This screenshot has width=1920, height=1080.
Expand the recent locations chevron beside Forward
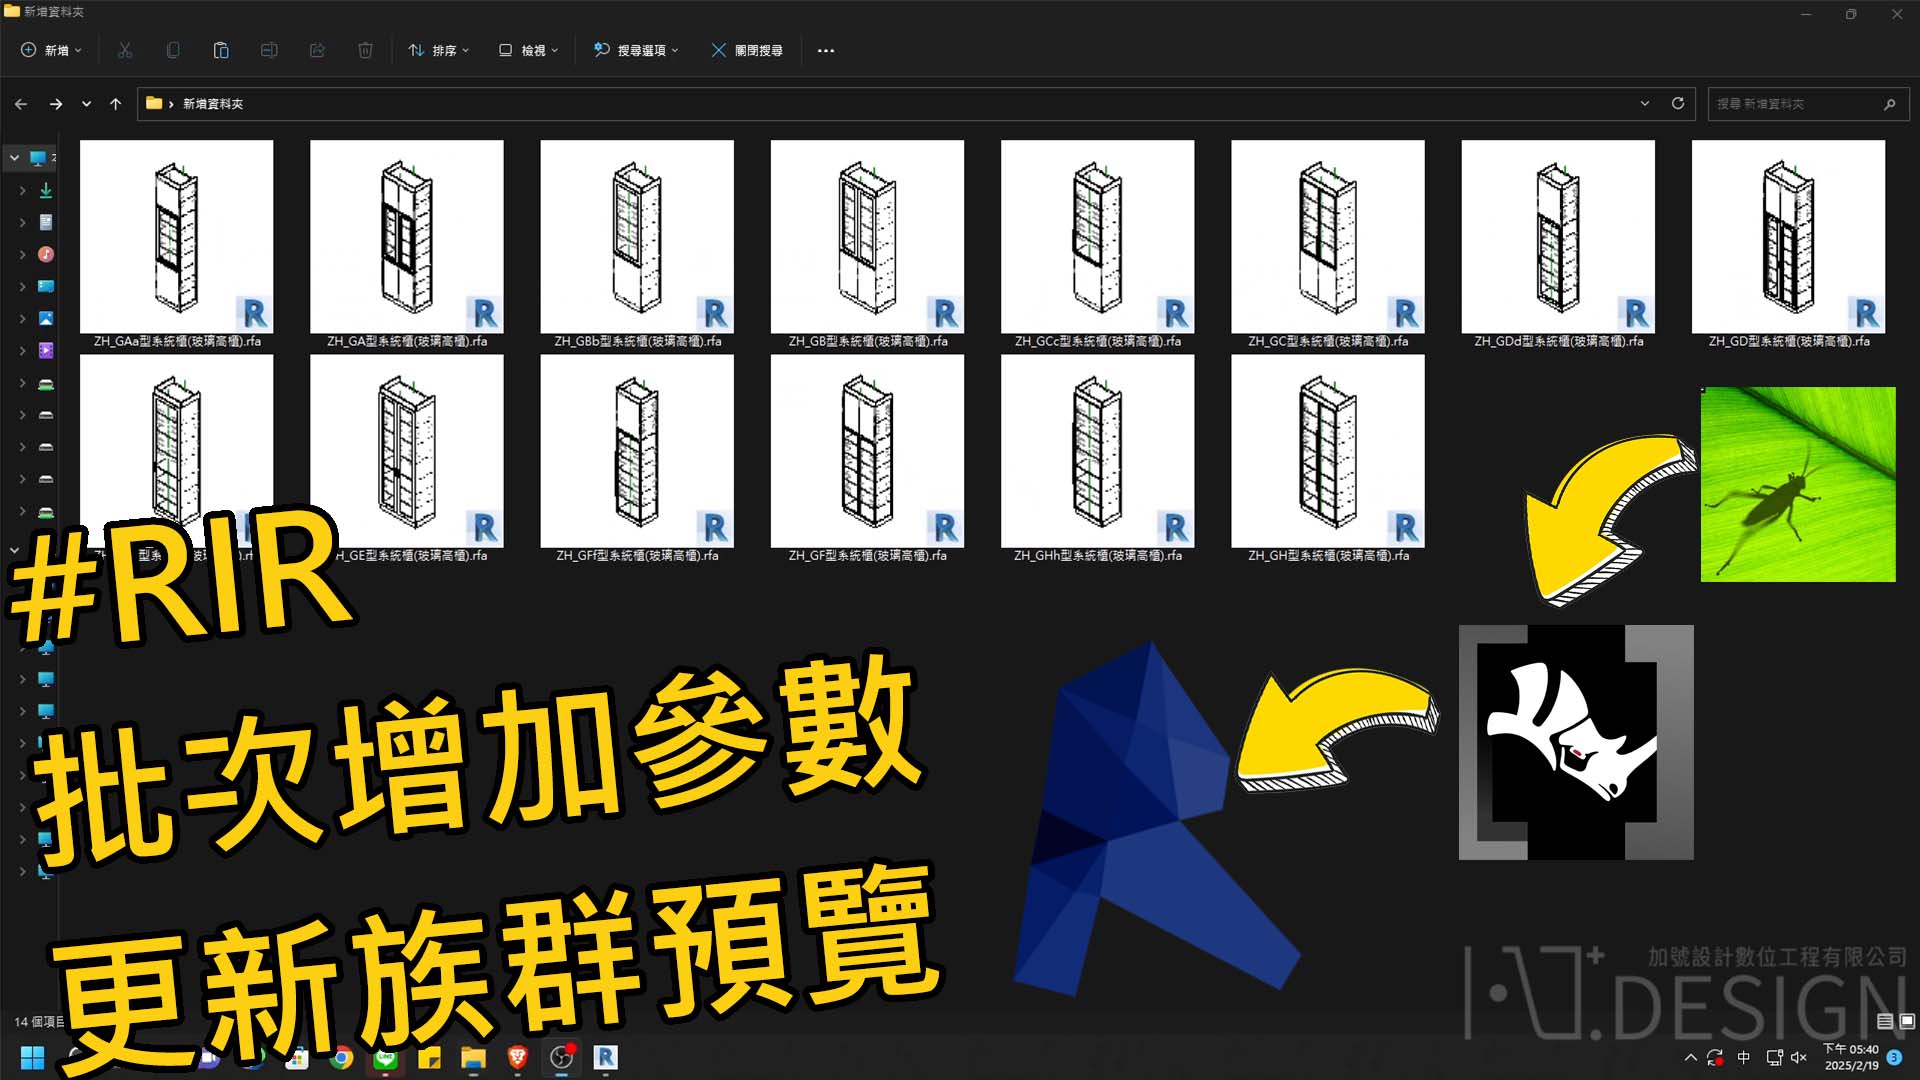point(86,103)
